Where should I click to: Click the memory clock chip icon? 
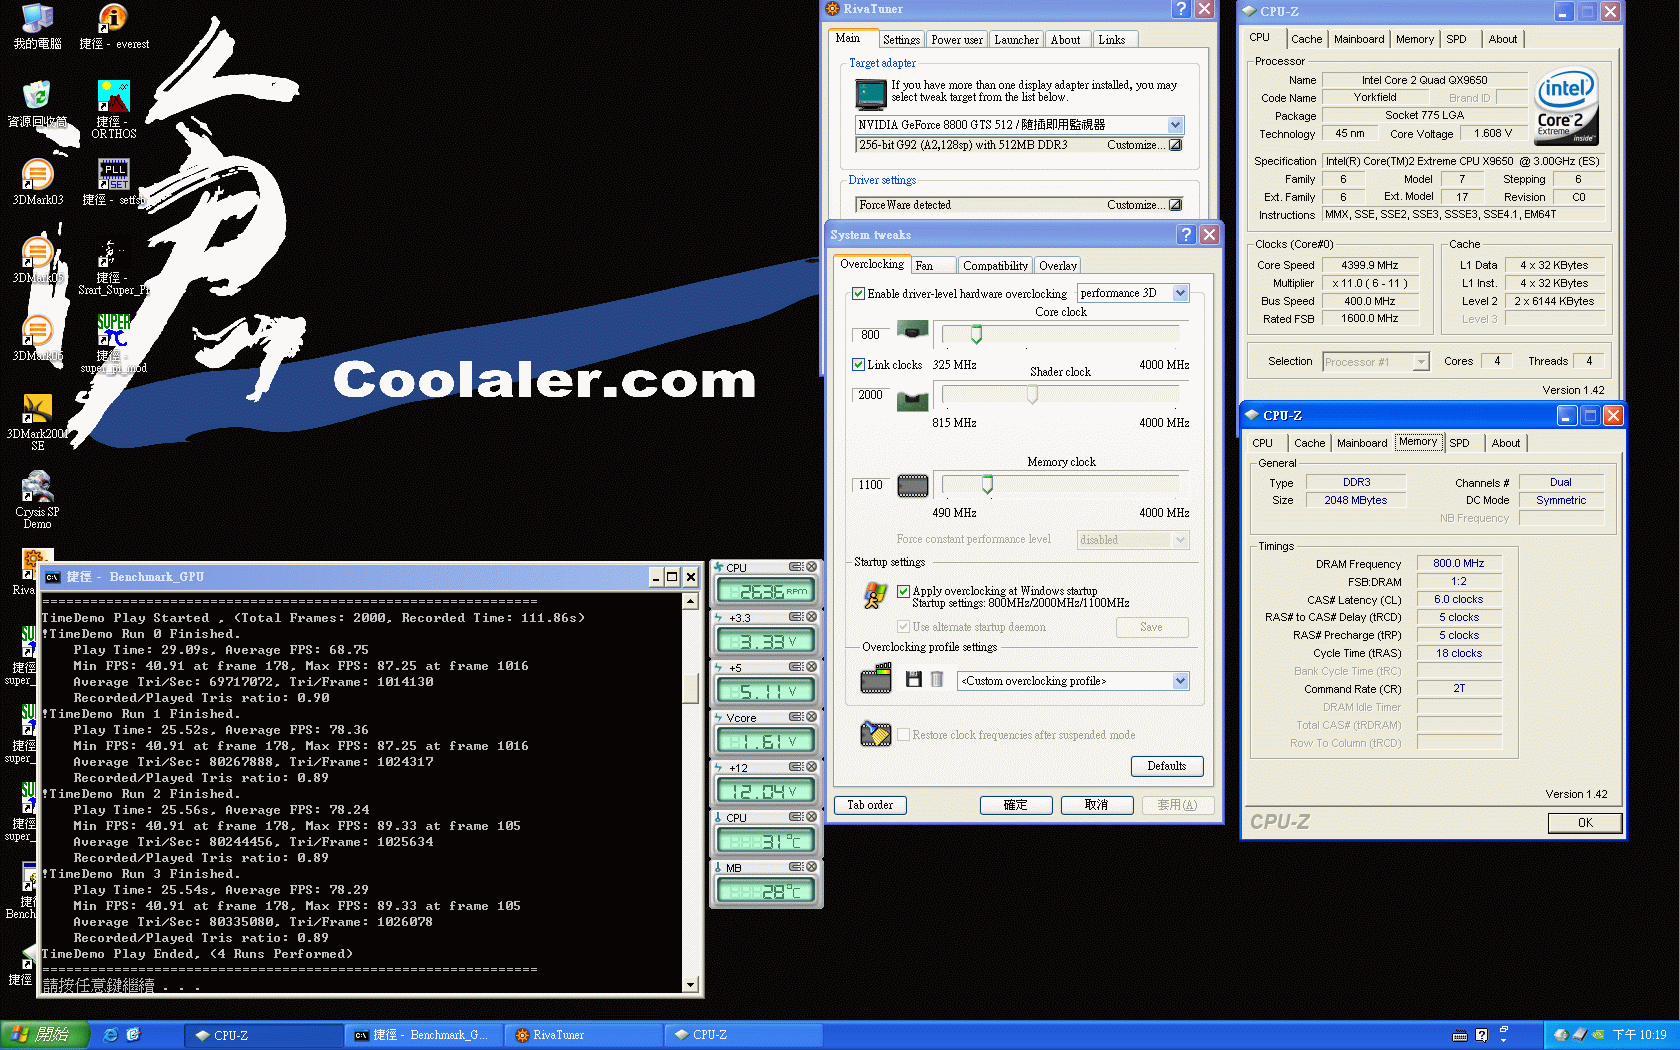912,486
